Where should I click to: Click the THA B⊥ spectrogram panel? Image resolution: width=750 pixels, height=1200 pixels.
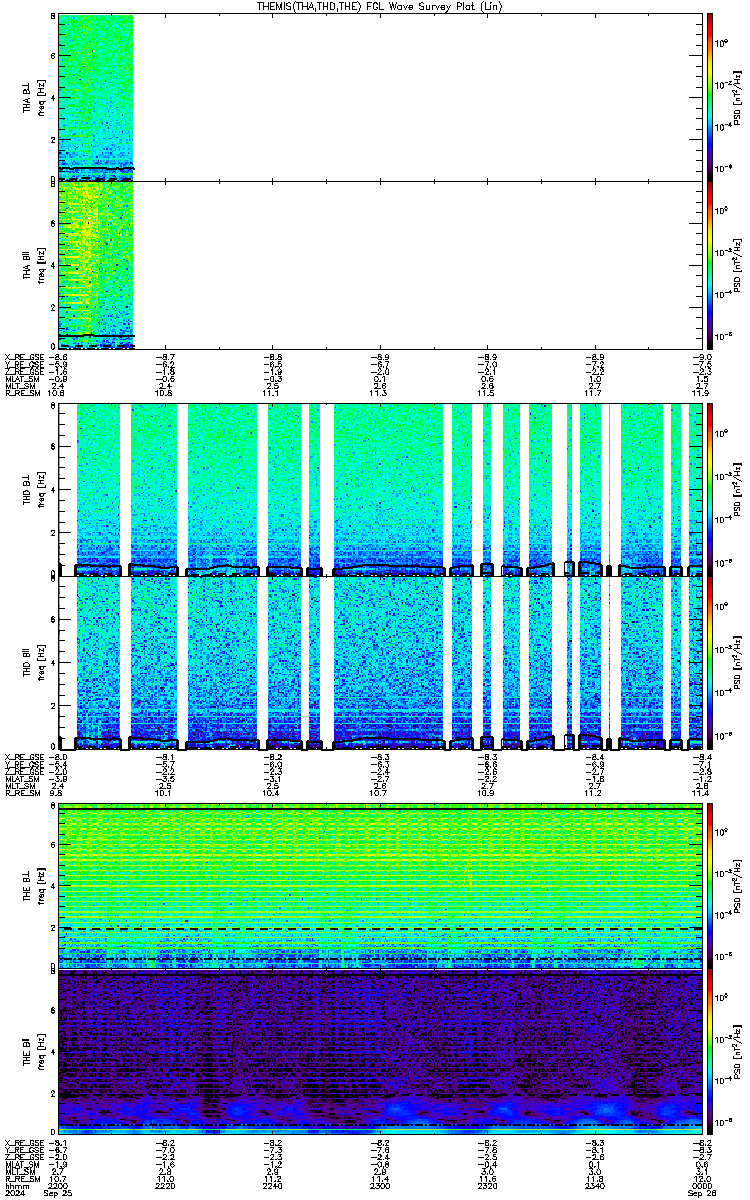pos(380,97)
